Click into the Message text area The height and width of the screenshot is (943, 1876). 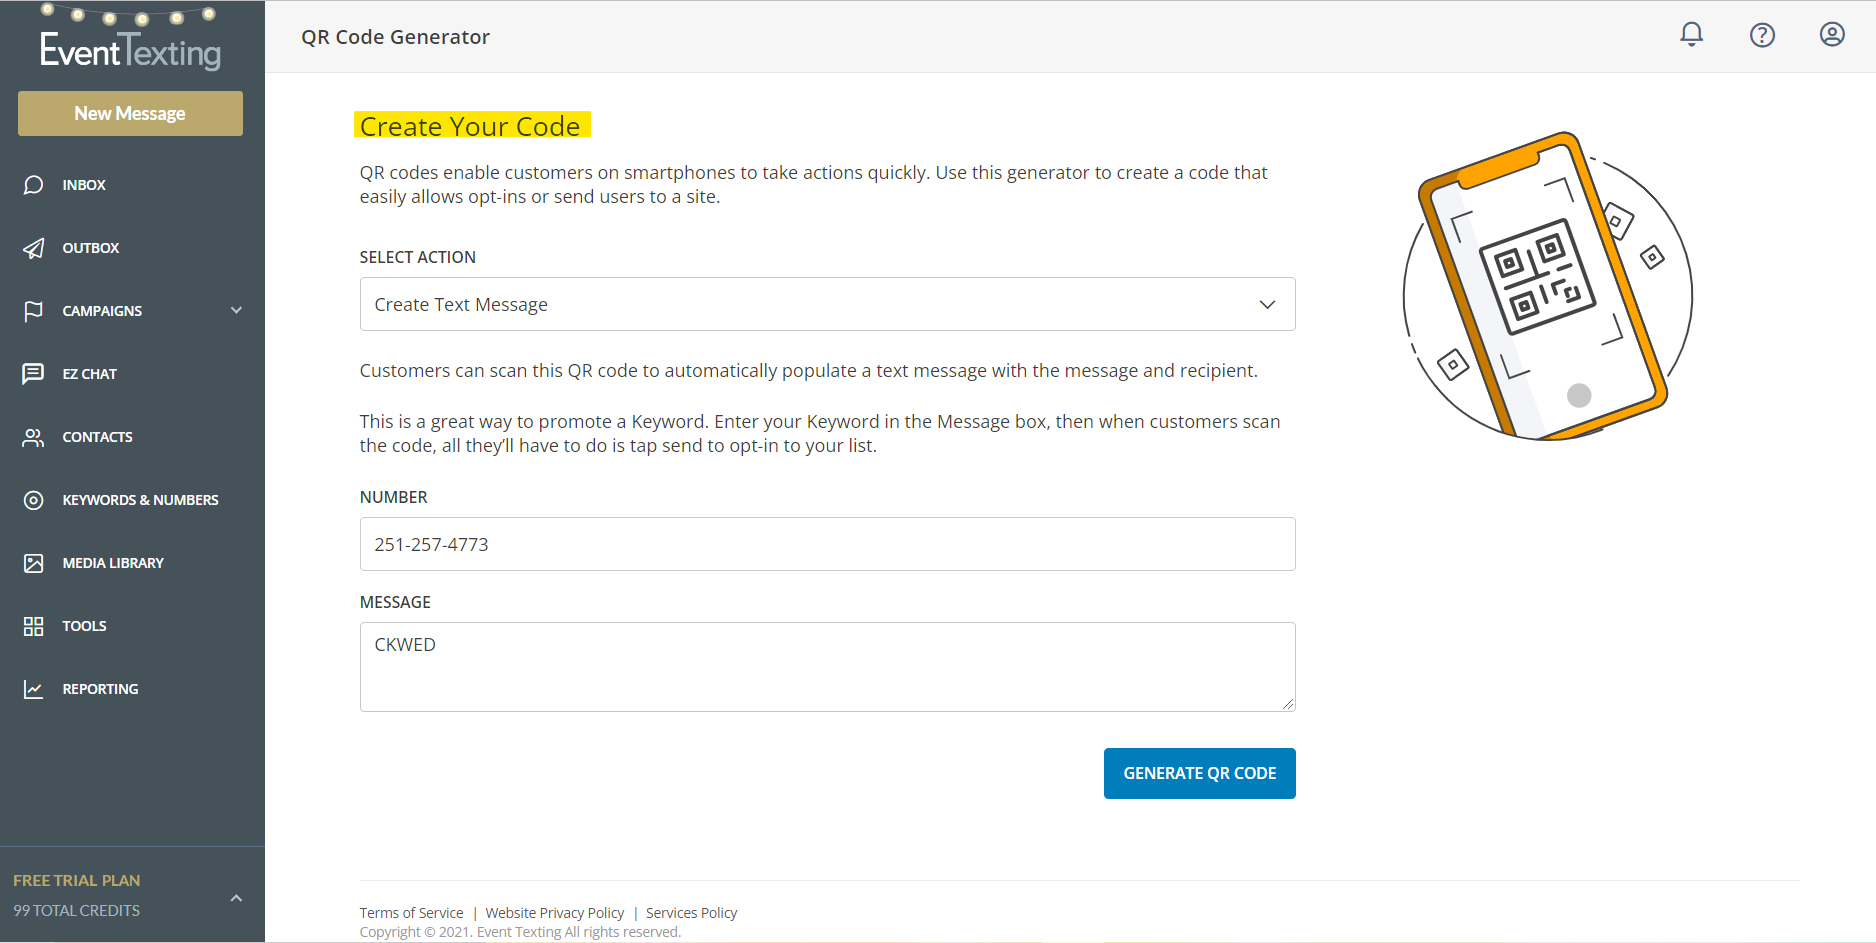click(827, 667)
